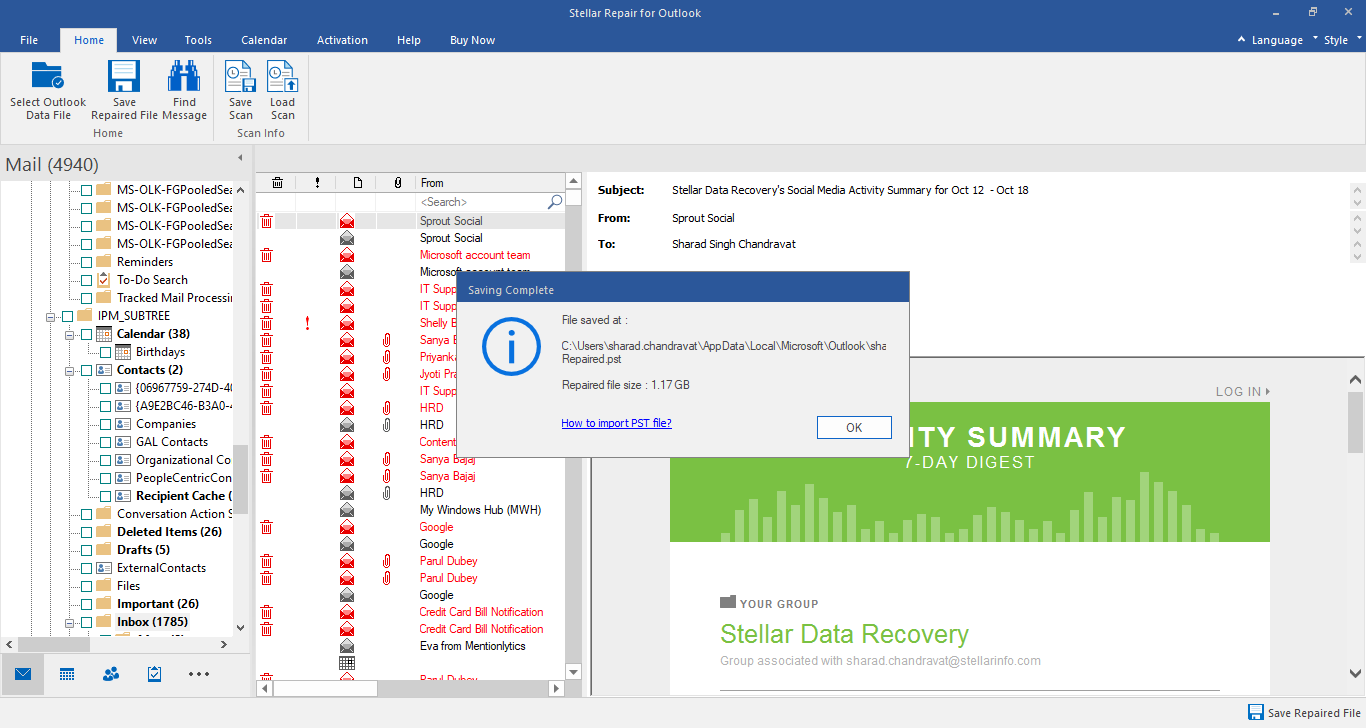Switch to the Tools tab
Screen dimensions: 1366x728
click(198, 40)
